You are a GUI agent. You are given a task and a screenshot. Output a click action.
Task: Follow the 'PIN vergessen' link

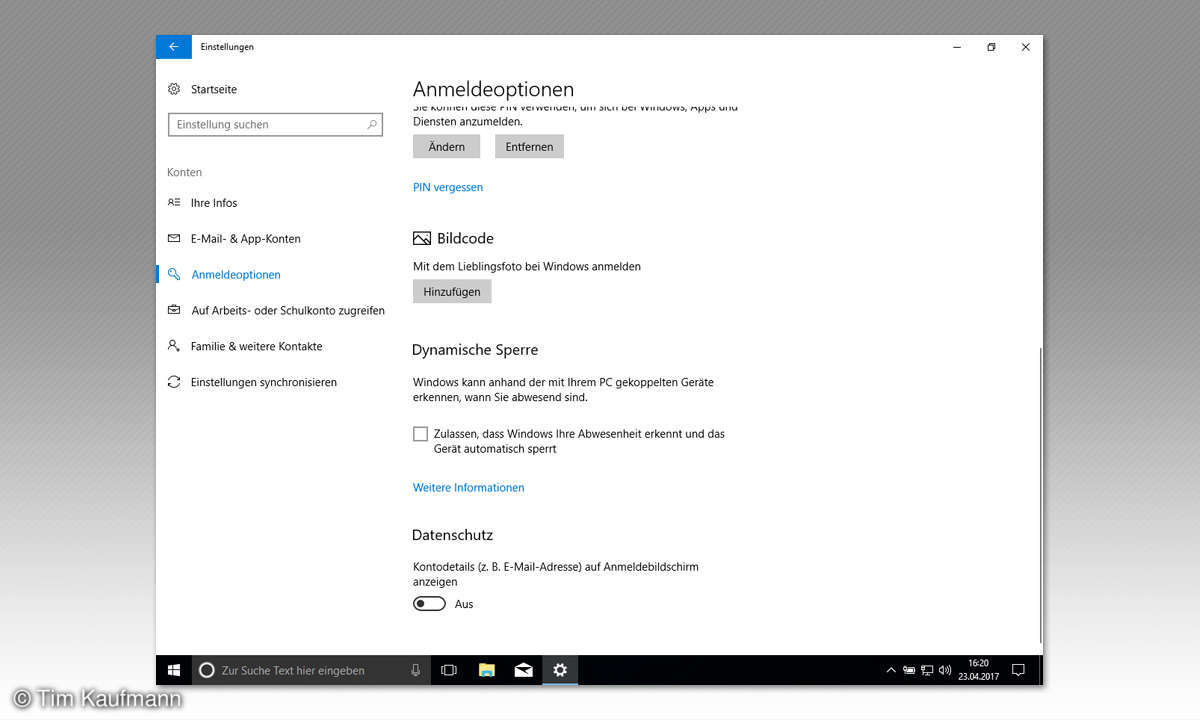[448, 187]
